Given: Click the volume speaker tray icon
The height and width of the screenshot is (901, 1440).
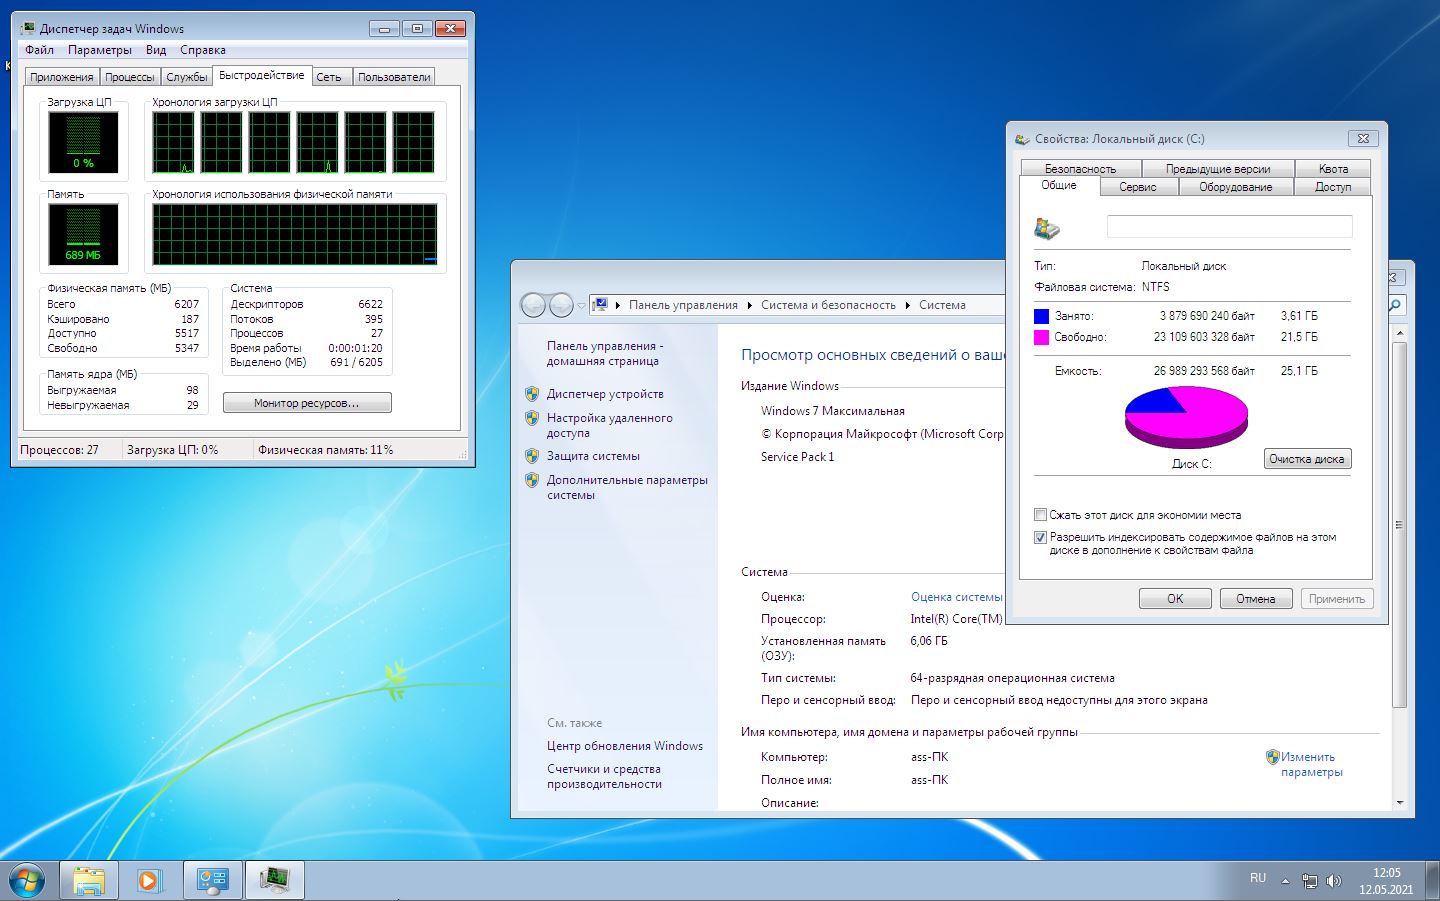Looking at the screenshot, I should tap(1333, 881).
